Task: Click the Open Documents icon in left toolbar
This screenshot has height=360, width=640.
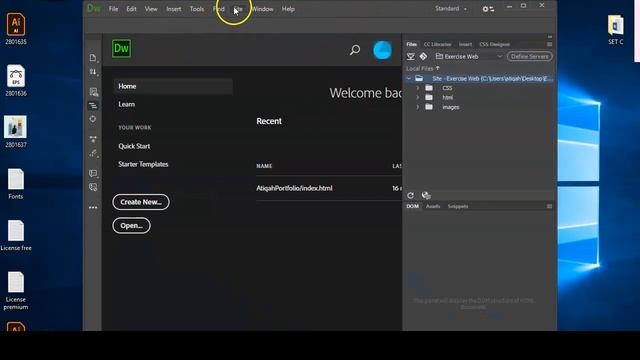Action: [x=93, y=58]
